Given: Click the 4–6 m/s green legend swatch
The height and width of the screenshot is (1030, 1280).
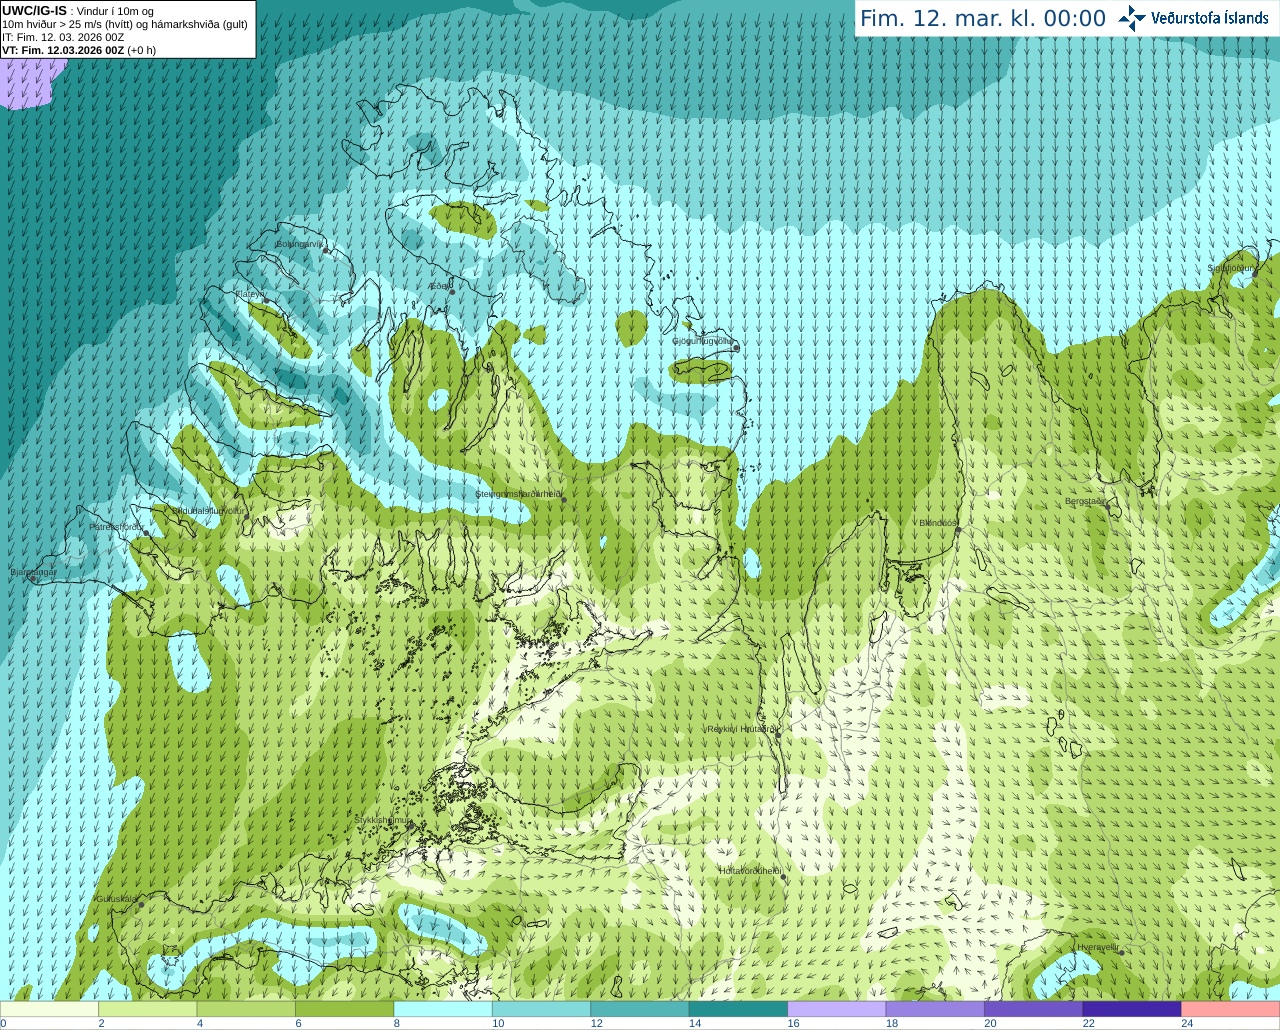Looking at the screenshot, I should [246, 1009].
